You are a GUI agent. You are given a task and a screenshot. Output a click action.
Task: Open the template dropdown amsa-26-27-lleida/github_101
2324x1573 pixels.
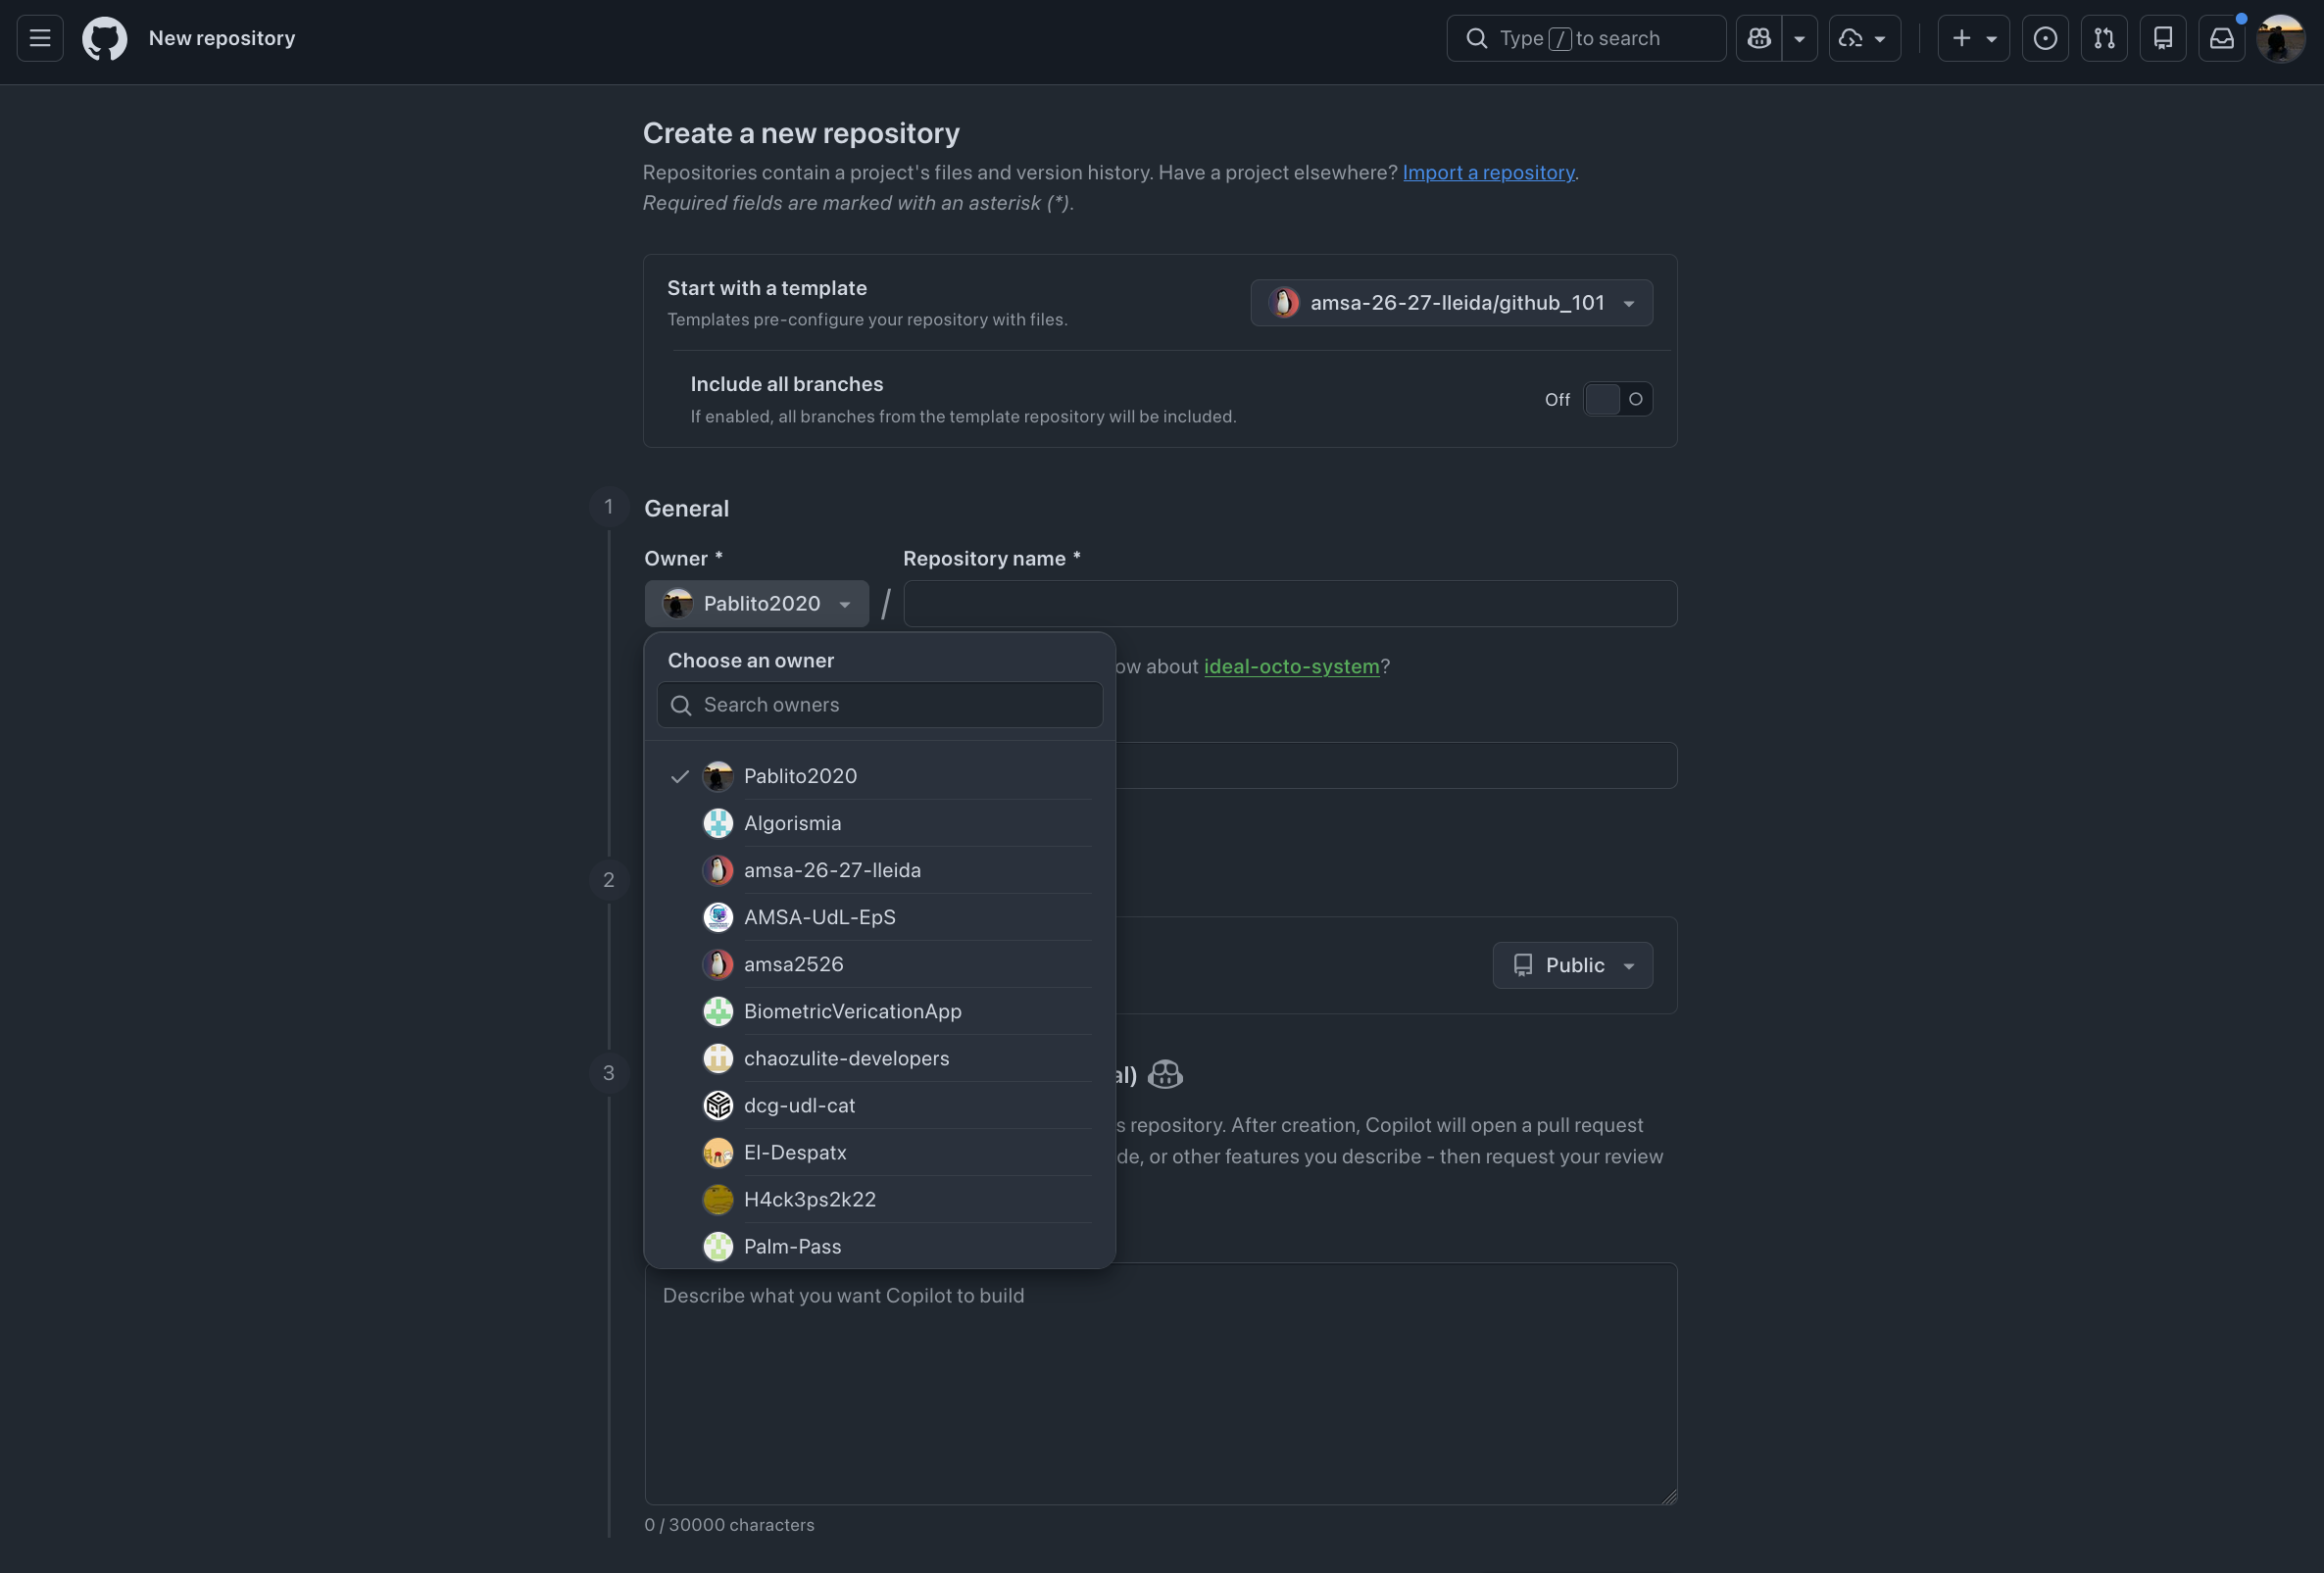pyautogui.click(x=1451, y=303)
